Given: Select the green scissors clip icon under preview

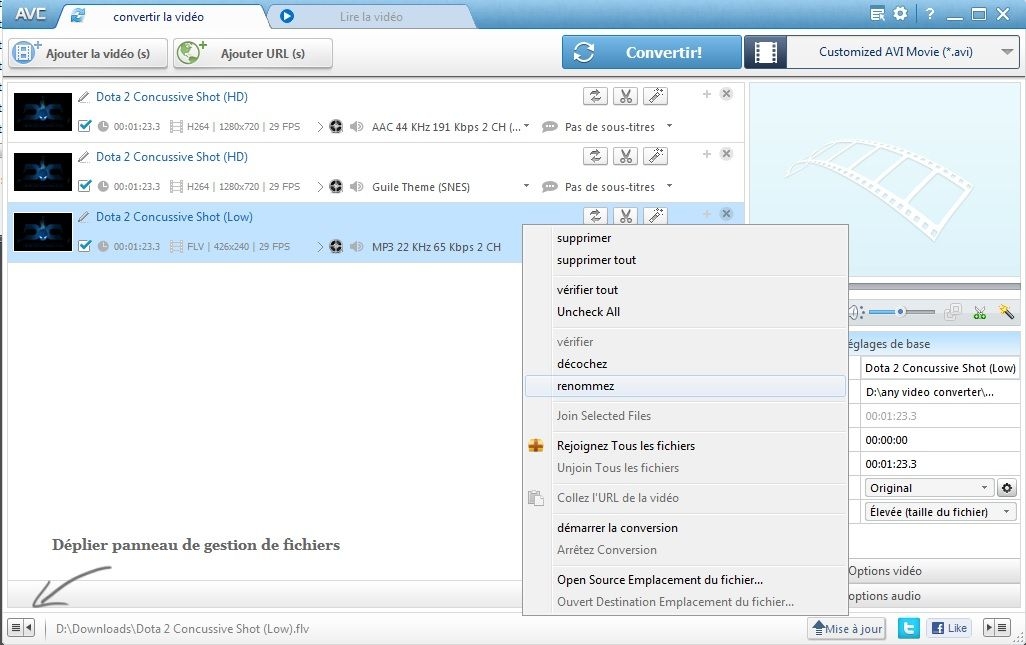Looking at the screenshot, I should pos(980,311).
